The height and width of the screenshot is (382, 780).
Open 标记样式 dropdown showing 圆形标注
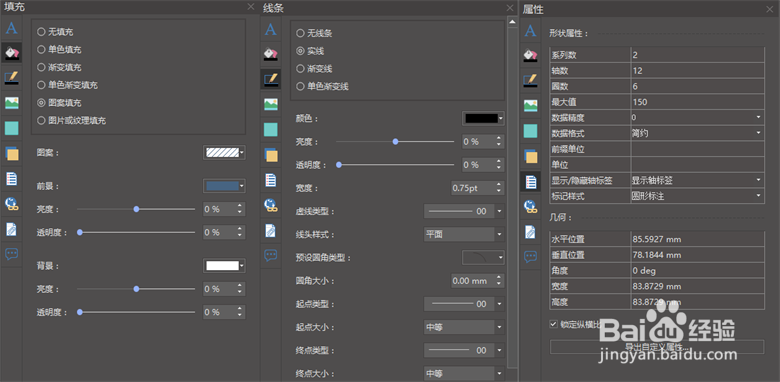(x=697, y=196)
